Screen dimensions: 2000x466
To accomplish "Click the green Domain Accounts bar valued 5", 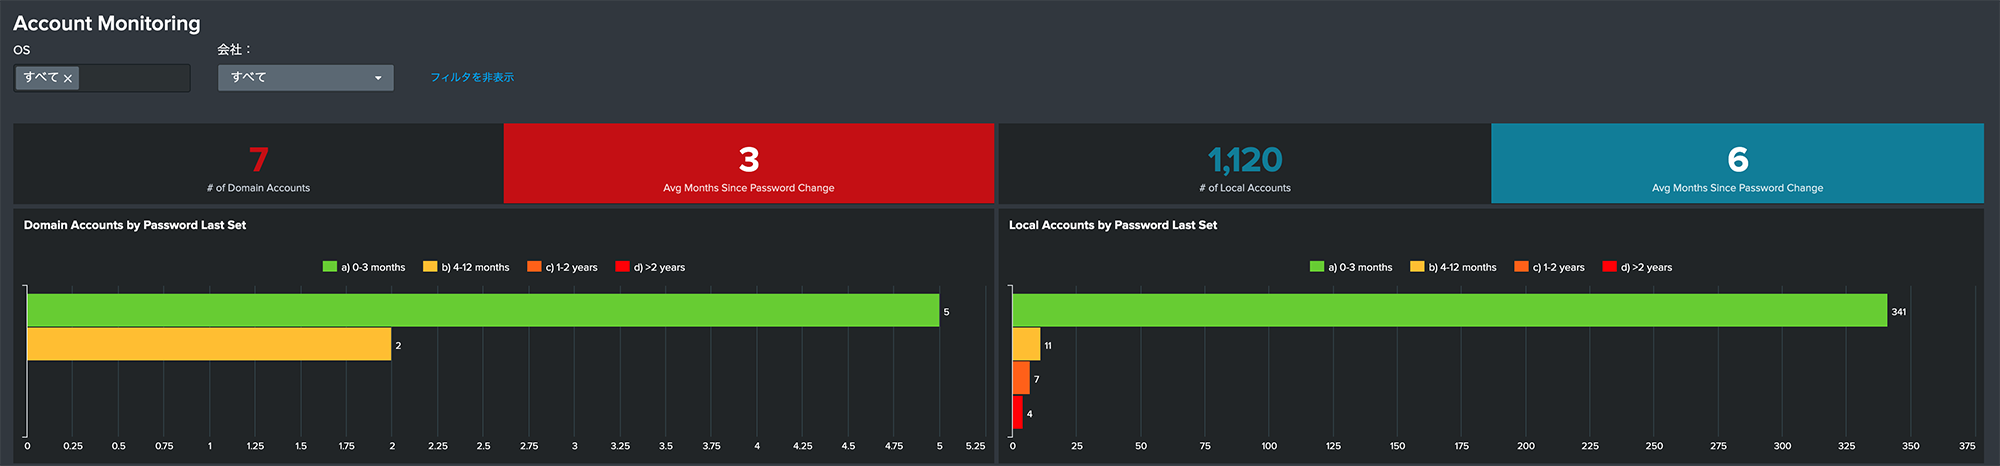I will pyautogui.click(x=483, y=310).
